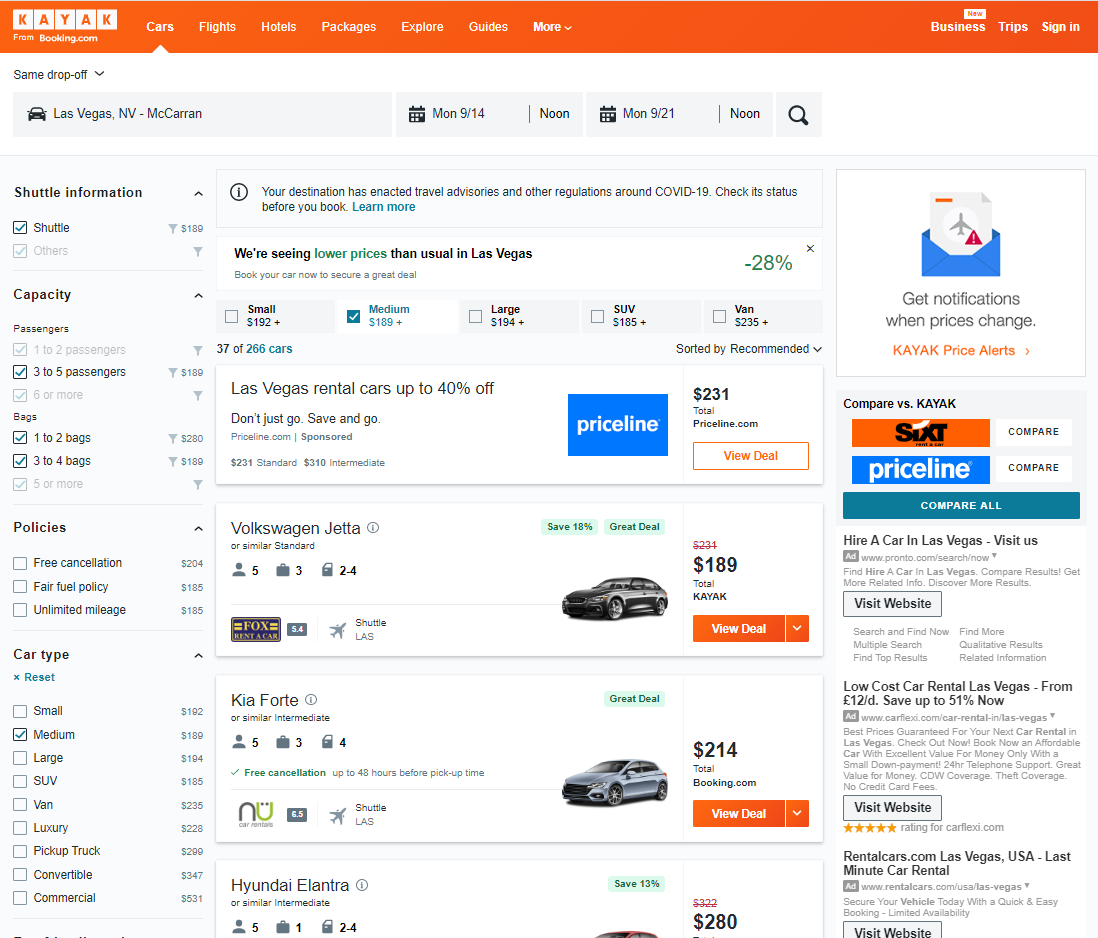This screenshot has height=938, width=1098.
Task: Click View Deal for Volkswagen Jetta
Action: (x=739, y=629)
